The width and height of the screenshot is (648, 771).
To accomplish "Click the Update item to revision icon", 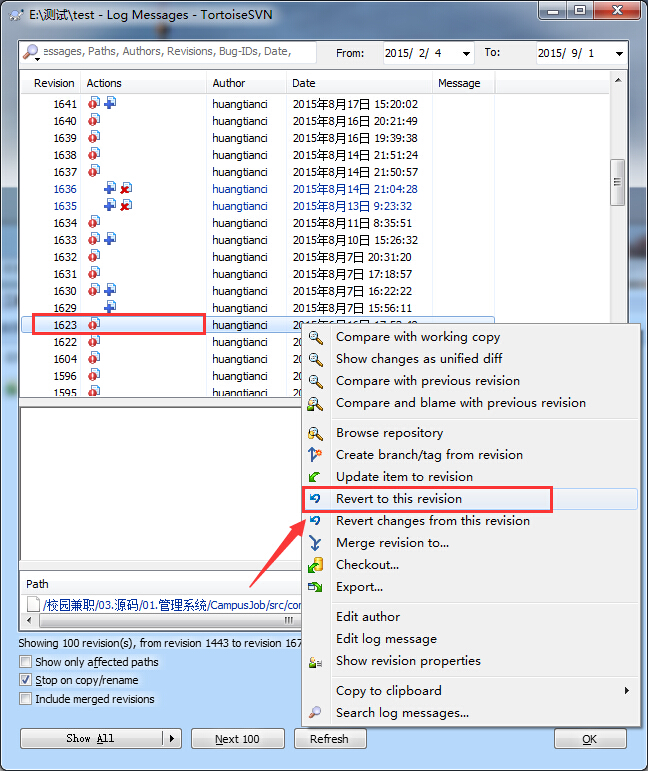I will tap(315, 476).
